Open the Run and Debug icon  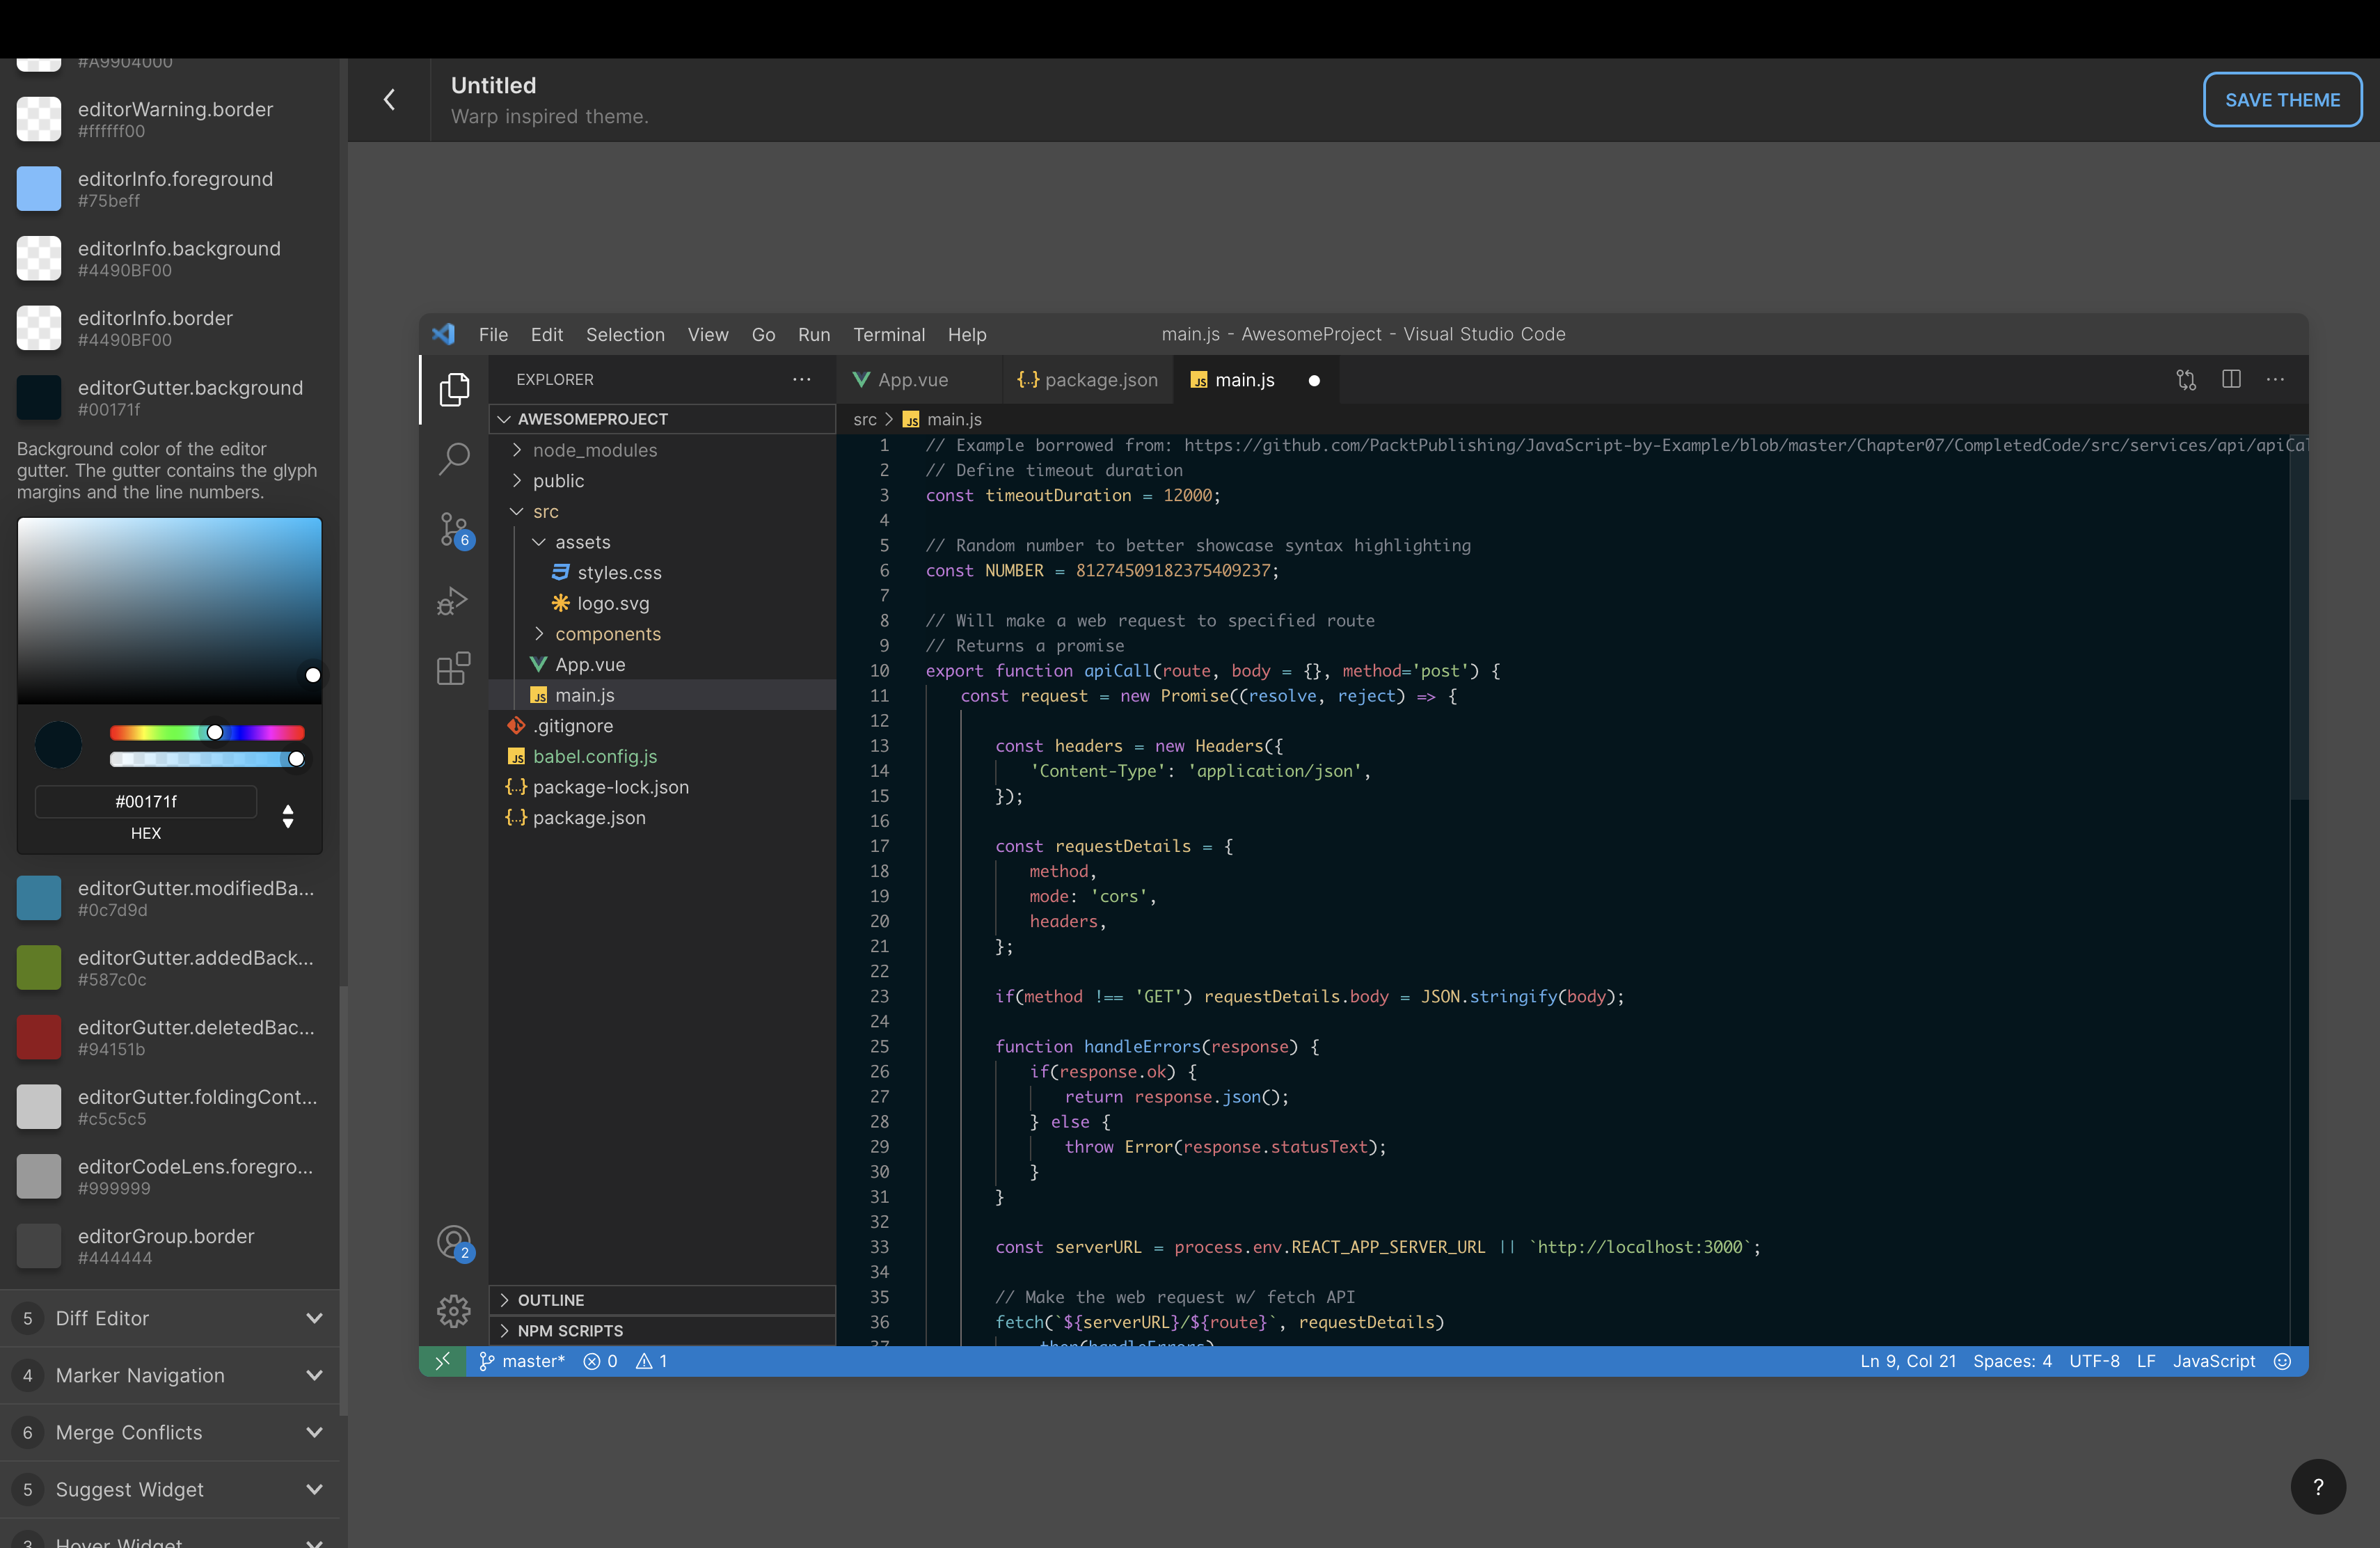click(x=453, y=600)
